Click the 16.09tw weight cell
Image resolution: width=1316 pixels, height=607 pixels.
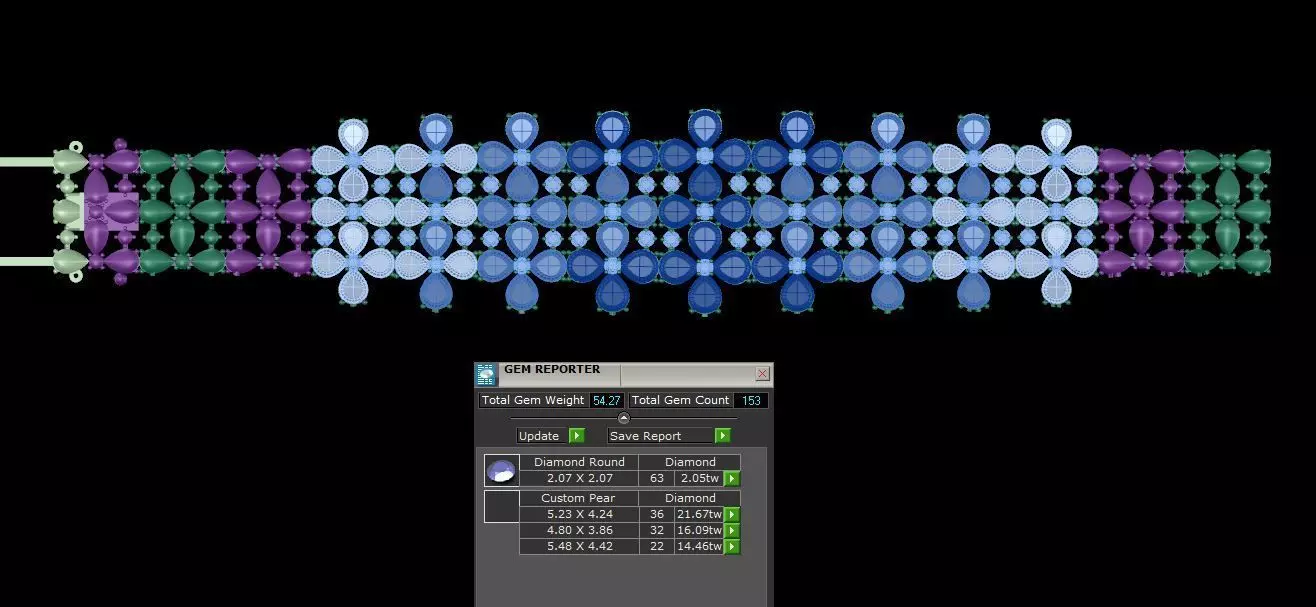(x=699, y=530)
